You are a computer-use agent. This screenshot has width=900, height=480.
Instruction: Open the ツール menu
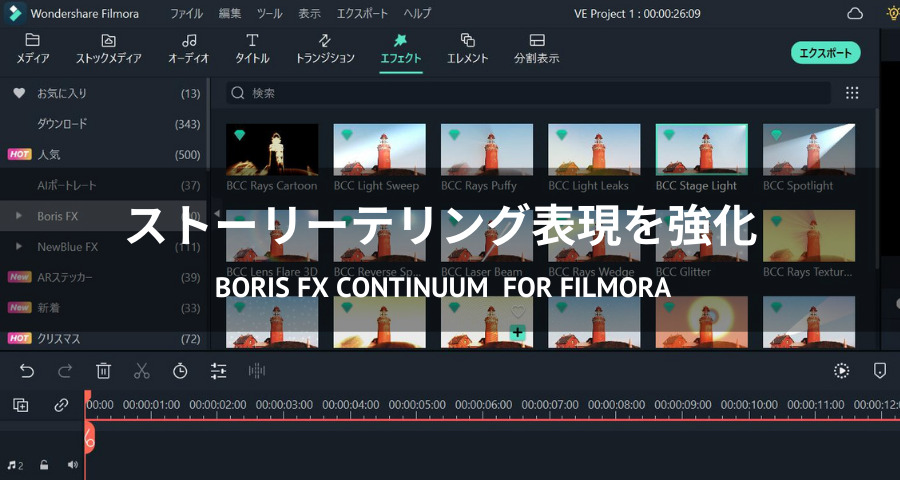[x=269, y=14]
